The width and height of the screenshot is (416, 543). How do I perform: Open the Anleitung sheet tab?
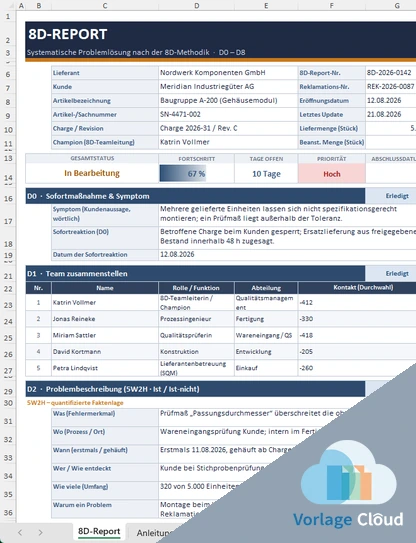click(x=154, y=533)
